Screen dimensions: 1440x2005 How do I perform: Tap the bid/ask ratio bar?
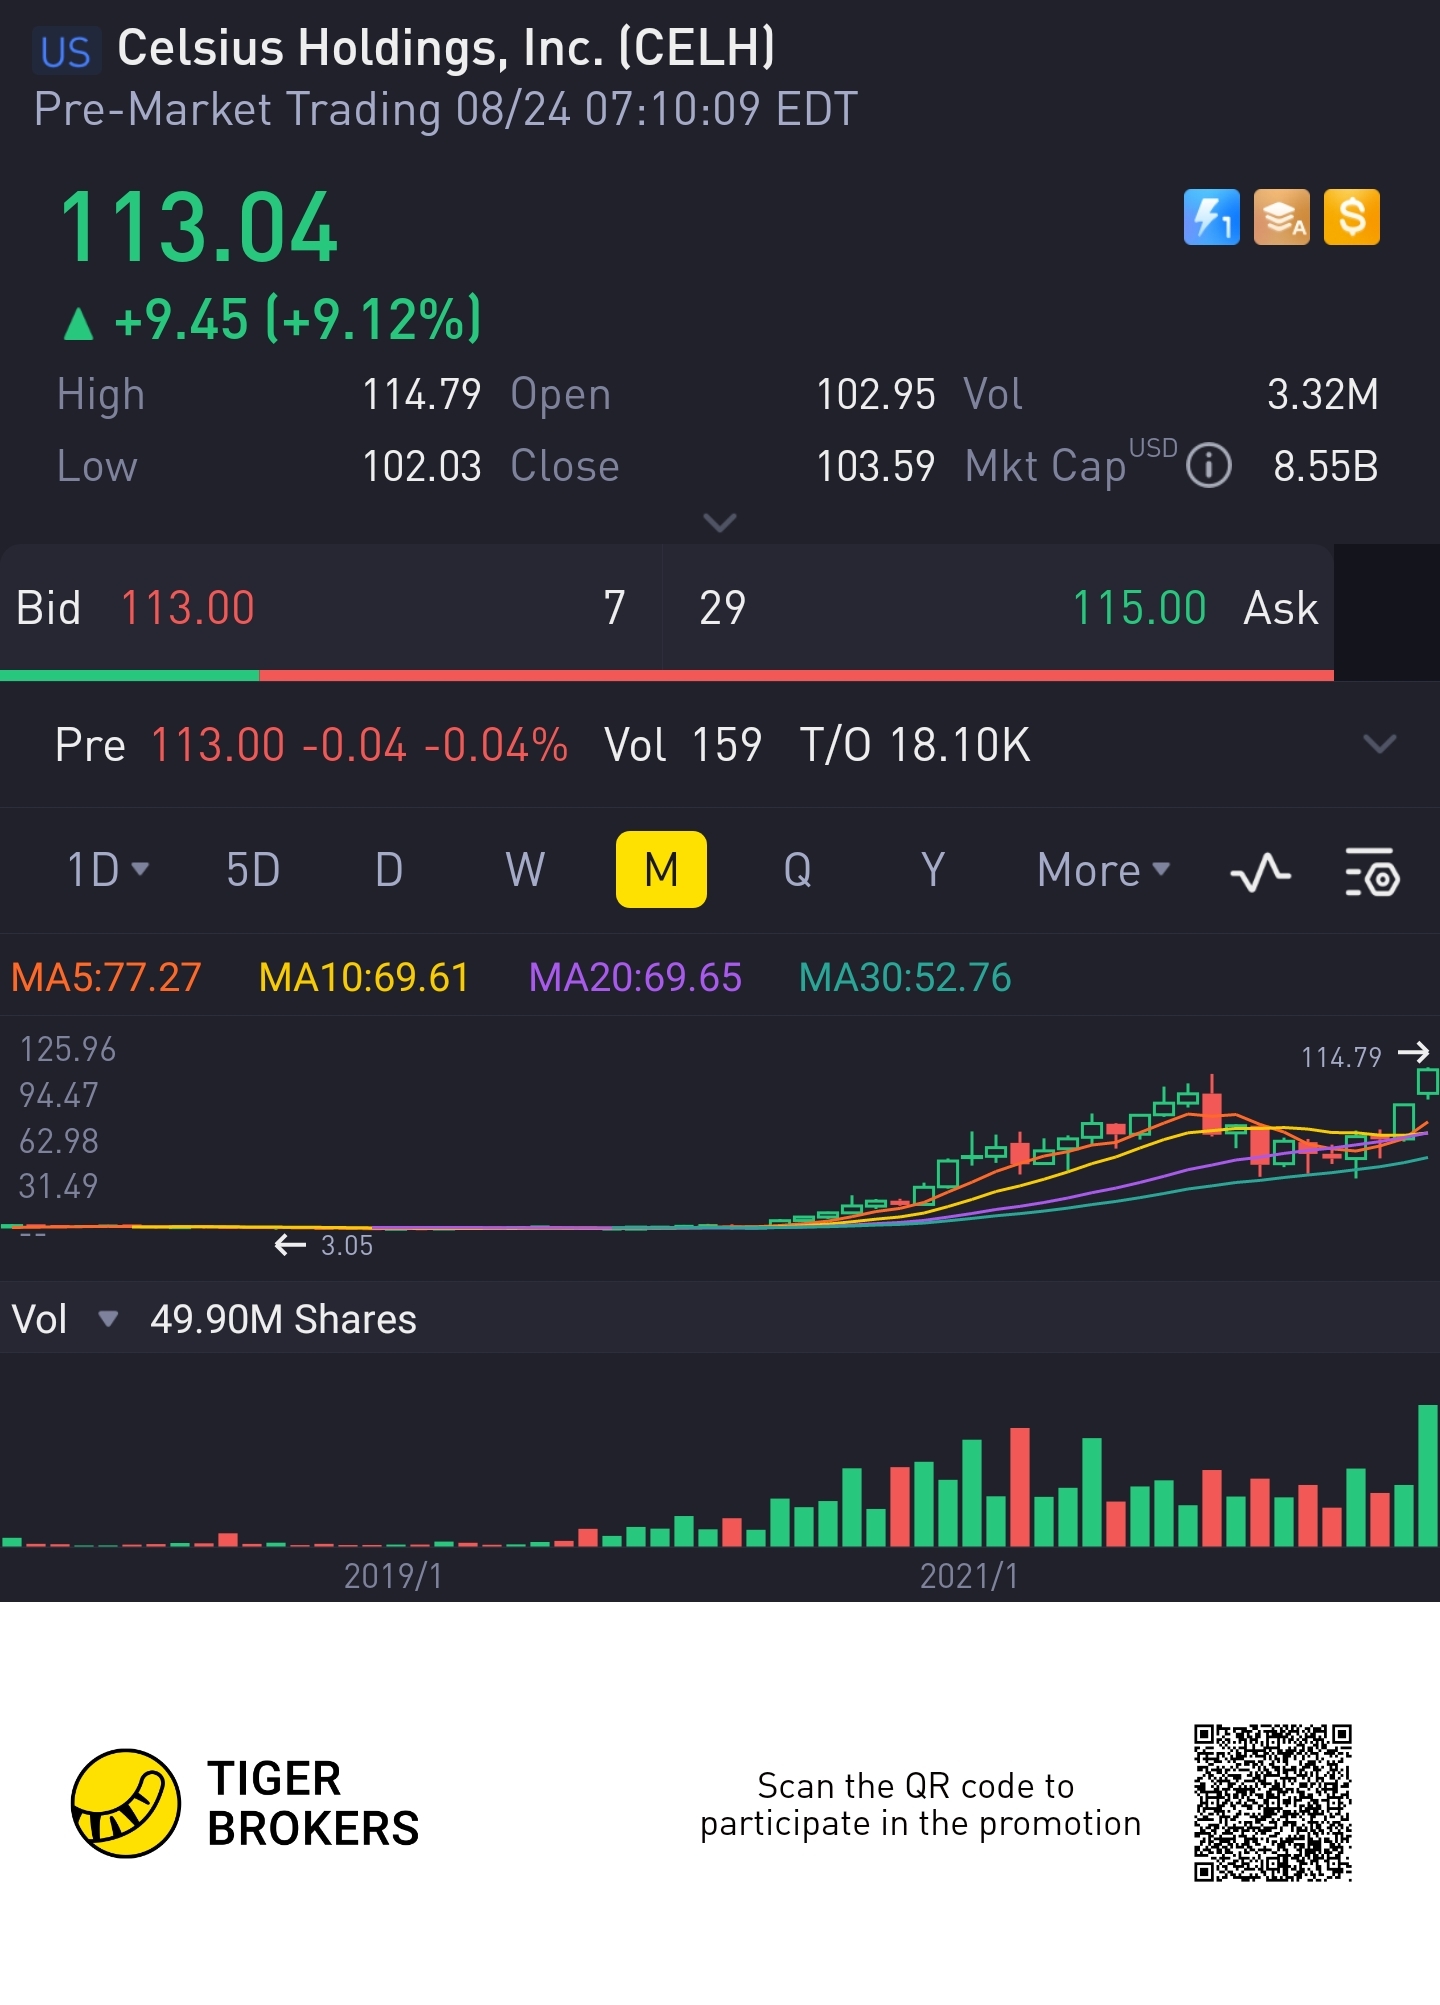point(667,676)
